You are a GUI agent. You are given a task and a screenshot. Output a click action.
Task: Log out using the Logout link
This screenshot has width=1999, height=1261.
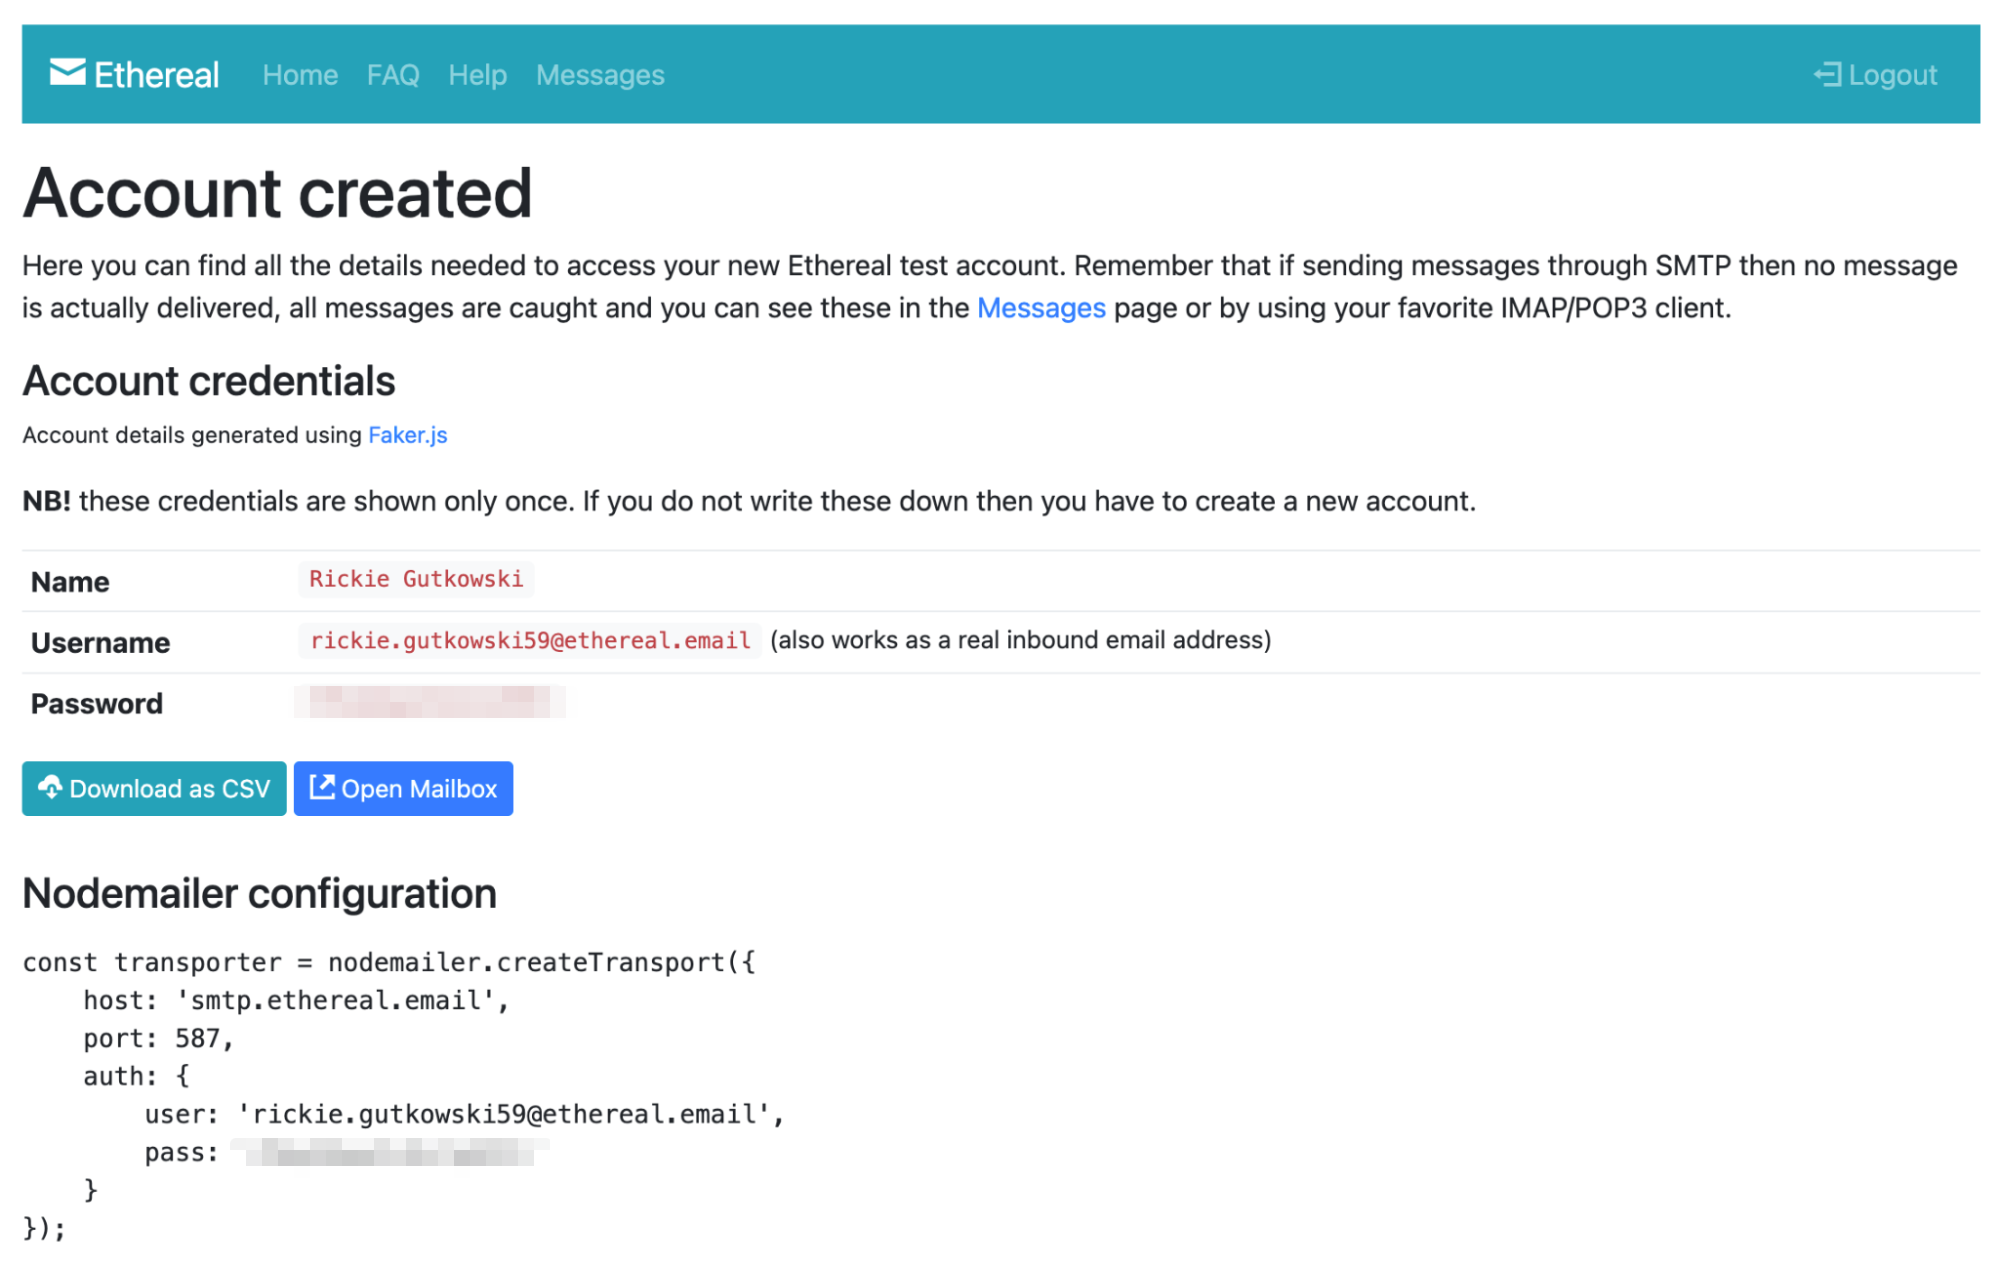(1875, 75)
